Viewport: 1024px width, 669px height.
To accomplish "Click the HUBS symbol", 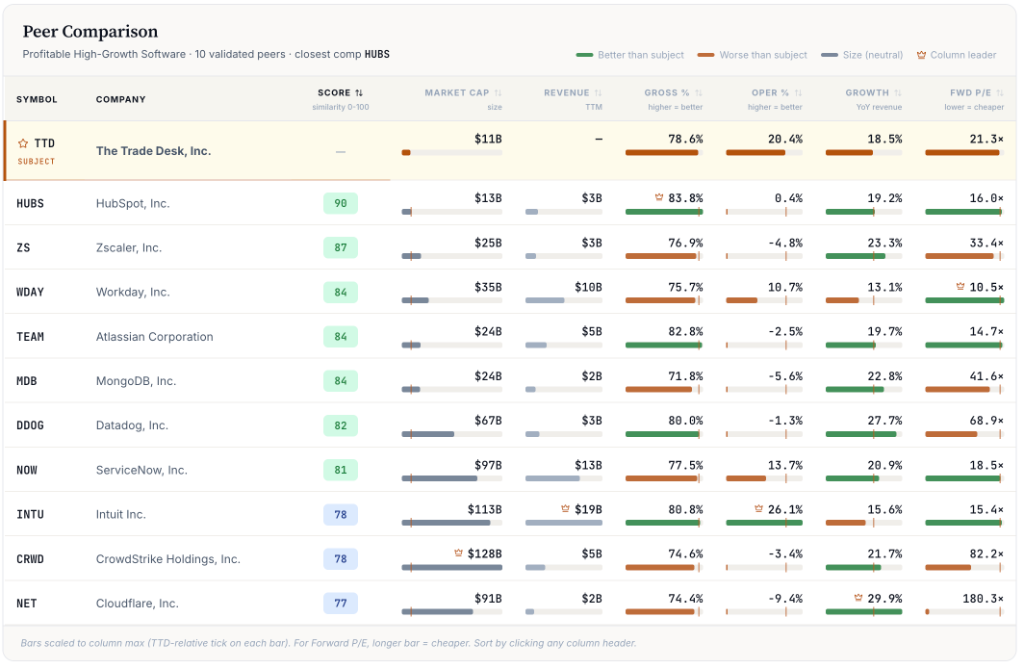I will (x=30, y=203).
